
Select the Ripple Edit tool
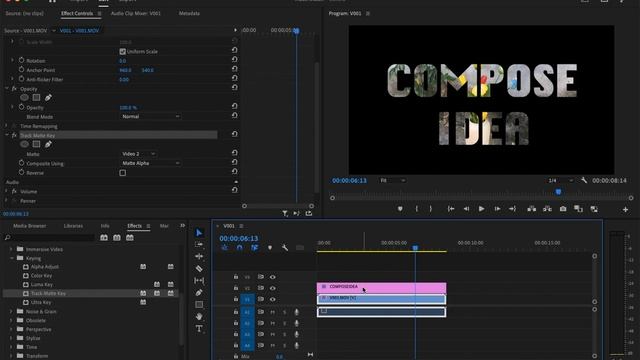point(199,256)
